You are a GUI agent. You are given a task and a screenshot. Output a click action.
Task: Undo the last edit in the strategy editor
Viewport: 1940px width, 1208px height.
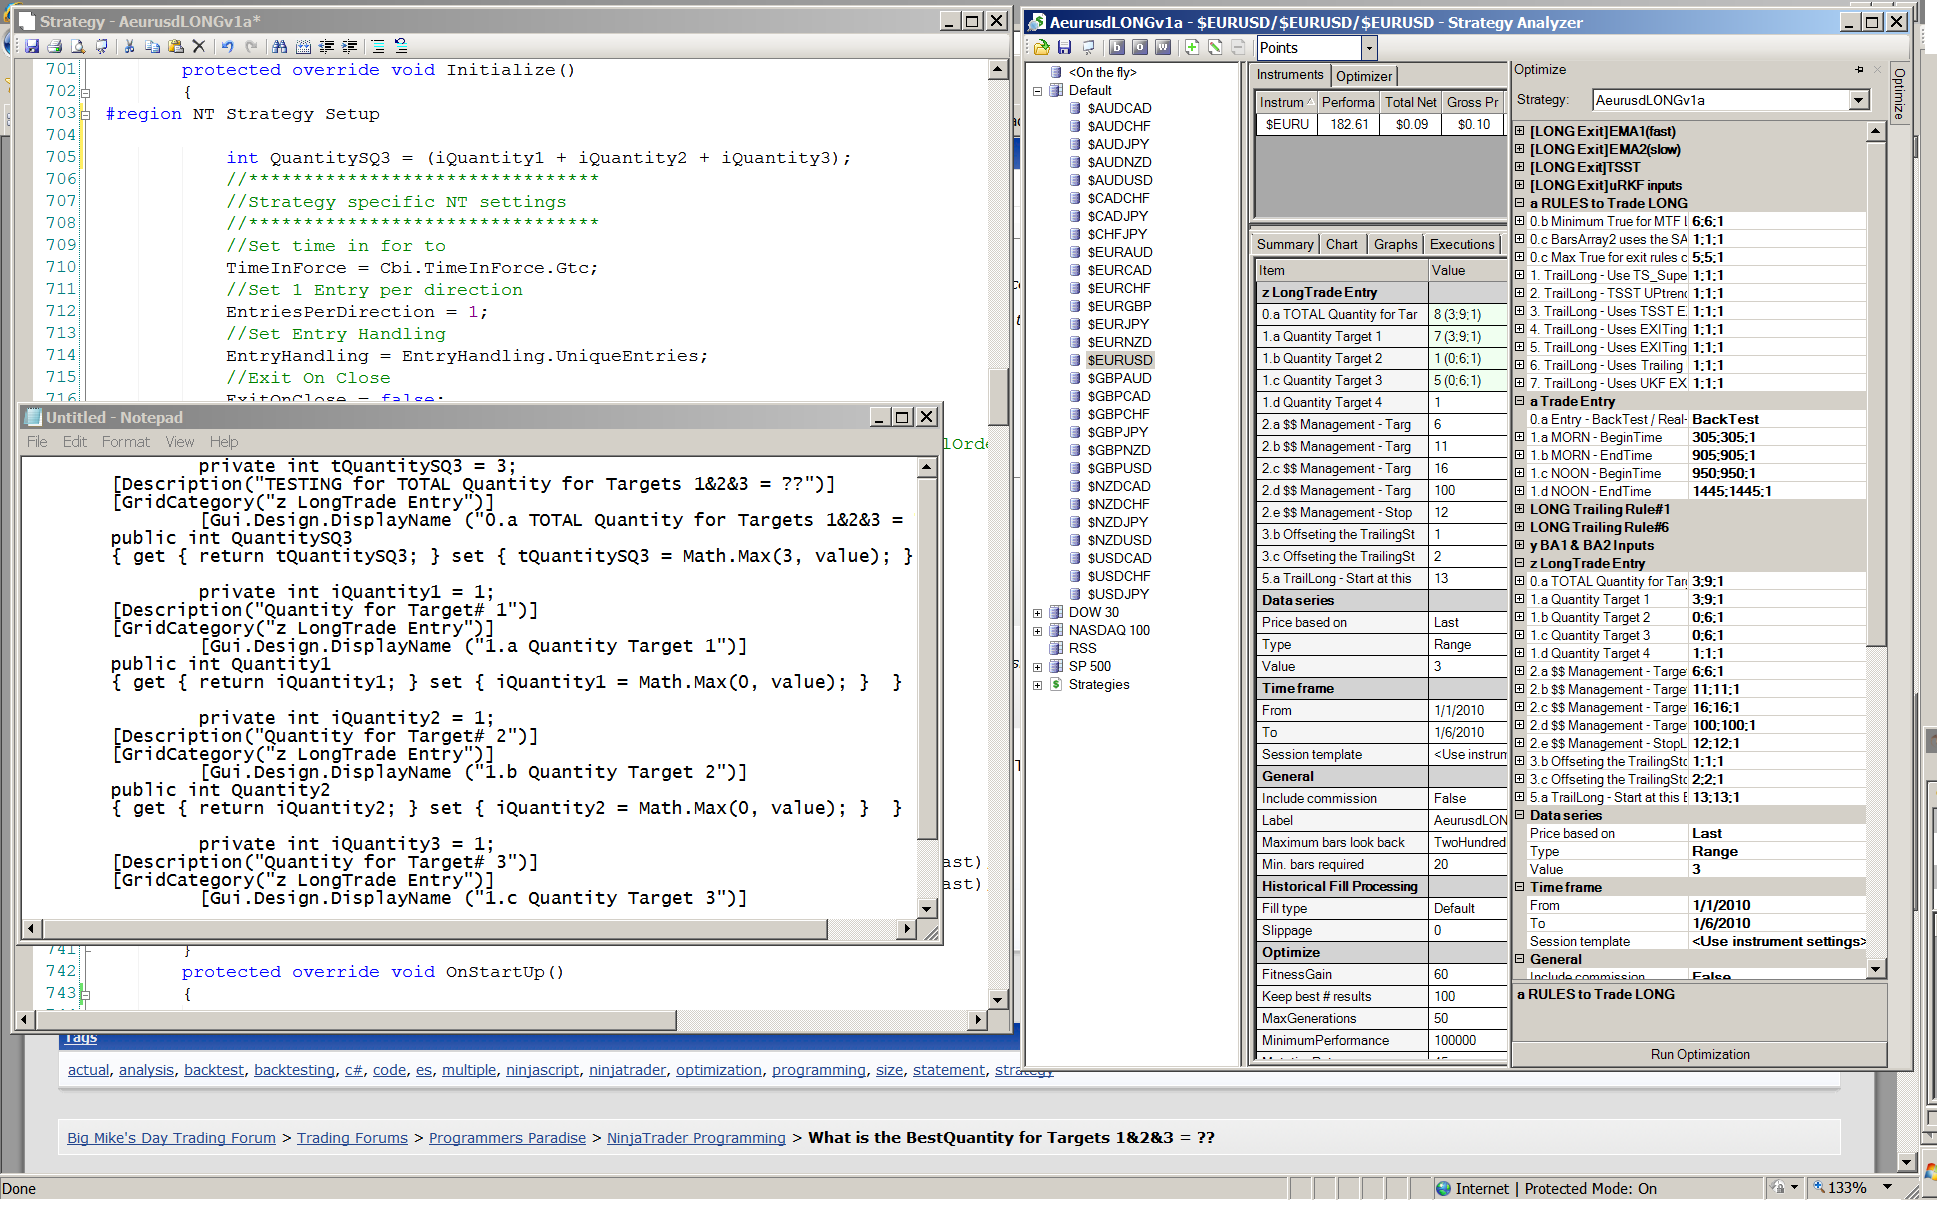pos(227,46)
